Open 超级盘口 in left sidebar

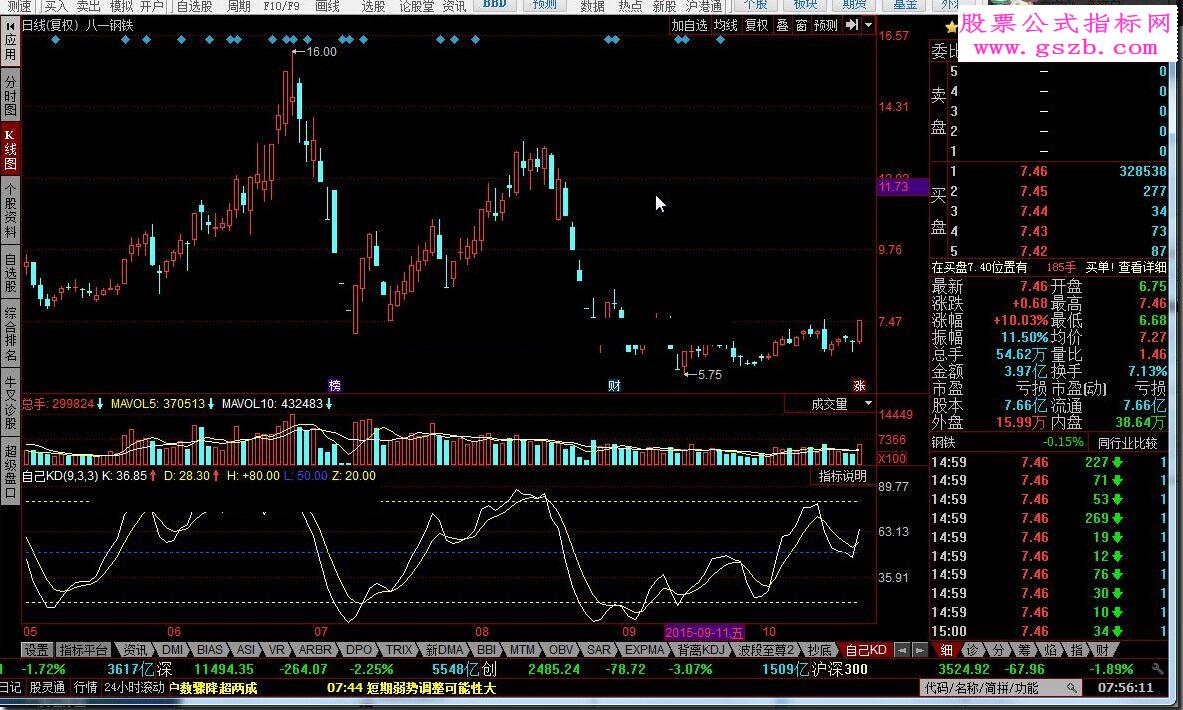pos(11,471)
